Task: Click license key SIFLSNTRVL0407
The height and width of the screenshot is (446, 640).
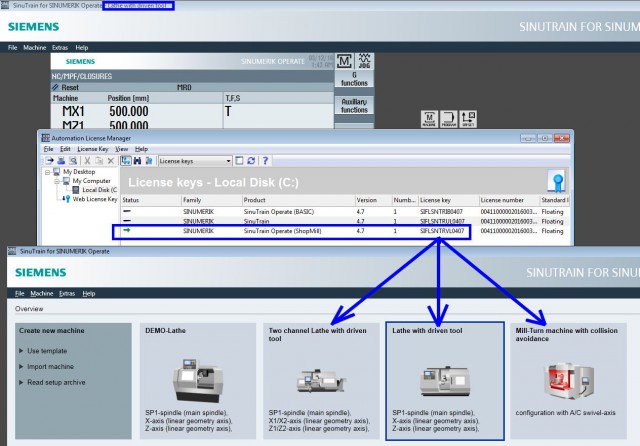Action: click(x=442, y=231)
